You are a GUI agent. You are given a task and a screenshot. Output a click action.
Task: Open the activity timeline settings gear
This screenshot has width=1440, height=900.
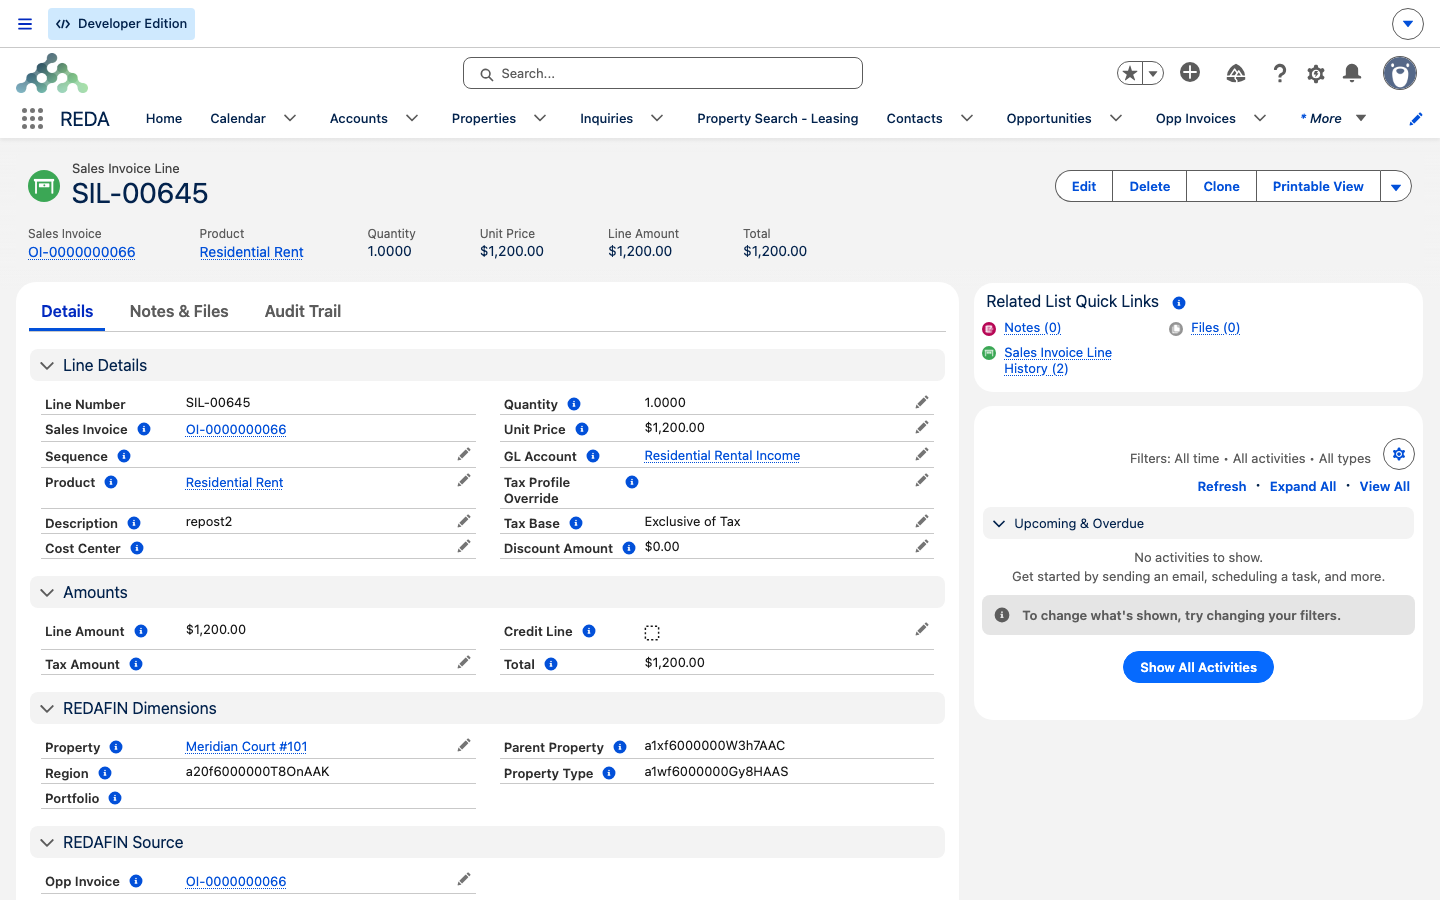tap(1399, 454)
